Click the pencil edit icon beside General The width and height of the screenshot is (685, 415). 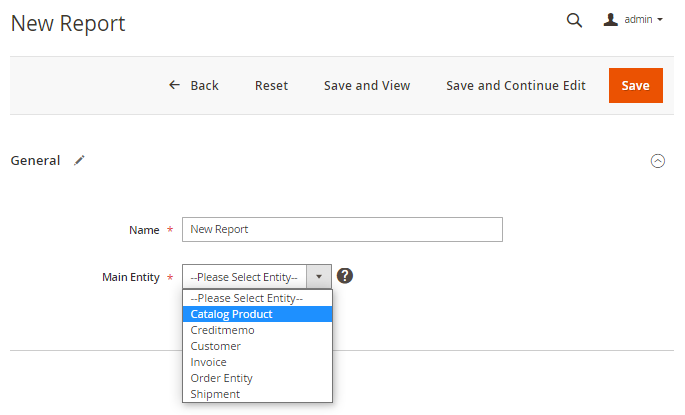click(80, 160)
